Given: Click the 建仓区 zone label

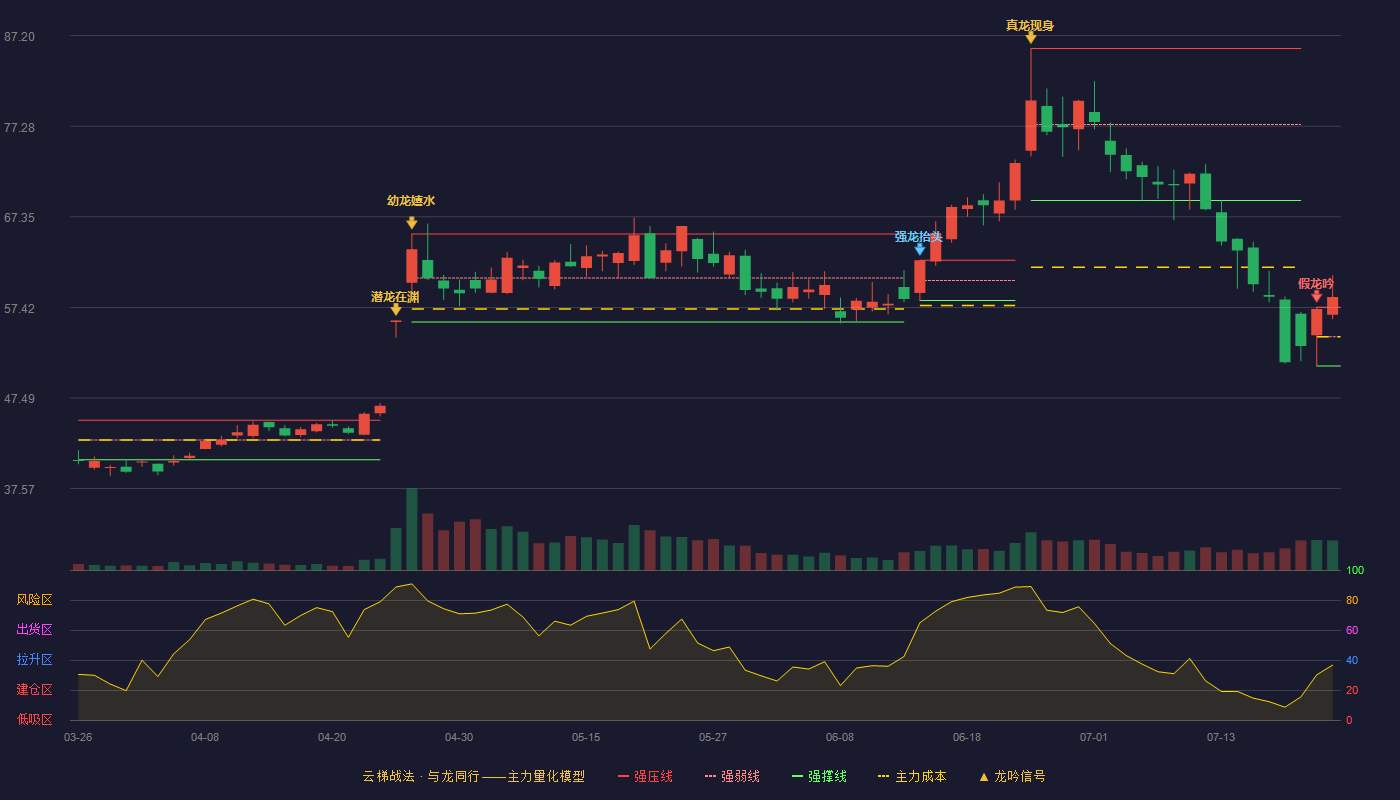Looking at the screenshot, I should (34, 690).
